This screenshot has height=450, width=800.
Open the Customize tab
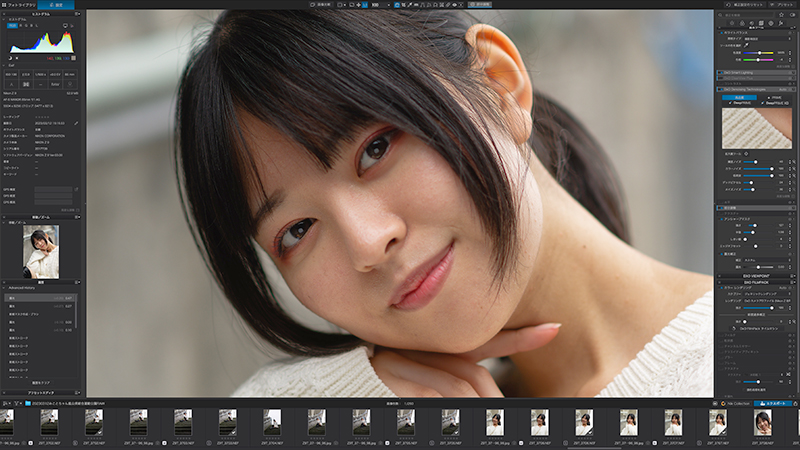pos(56,4)
